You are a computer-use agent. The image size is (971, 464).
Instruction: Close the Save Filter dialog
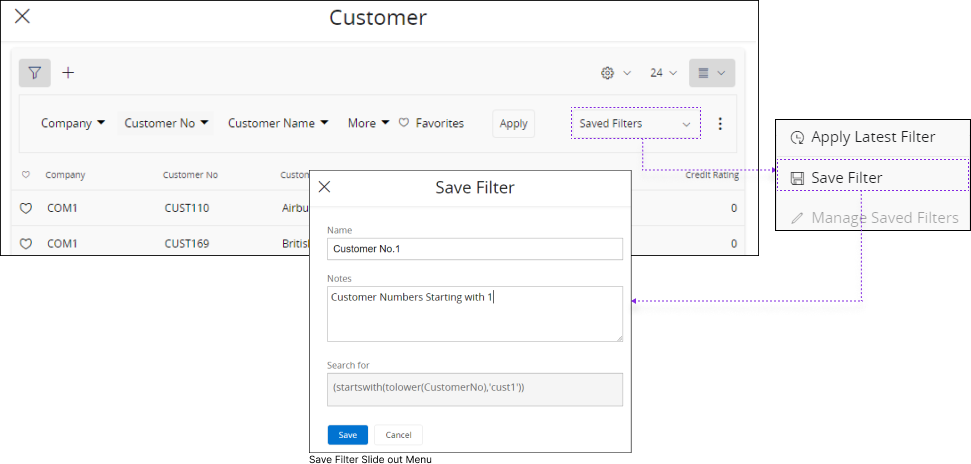click(x=324, y=187)
